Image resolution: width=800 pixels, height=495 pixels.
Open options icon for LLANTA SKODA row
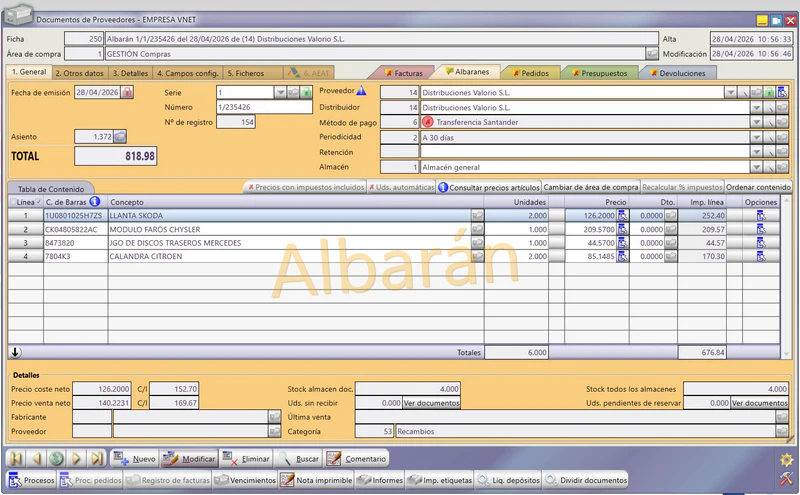(x=761, y=216)
